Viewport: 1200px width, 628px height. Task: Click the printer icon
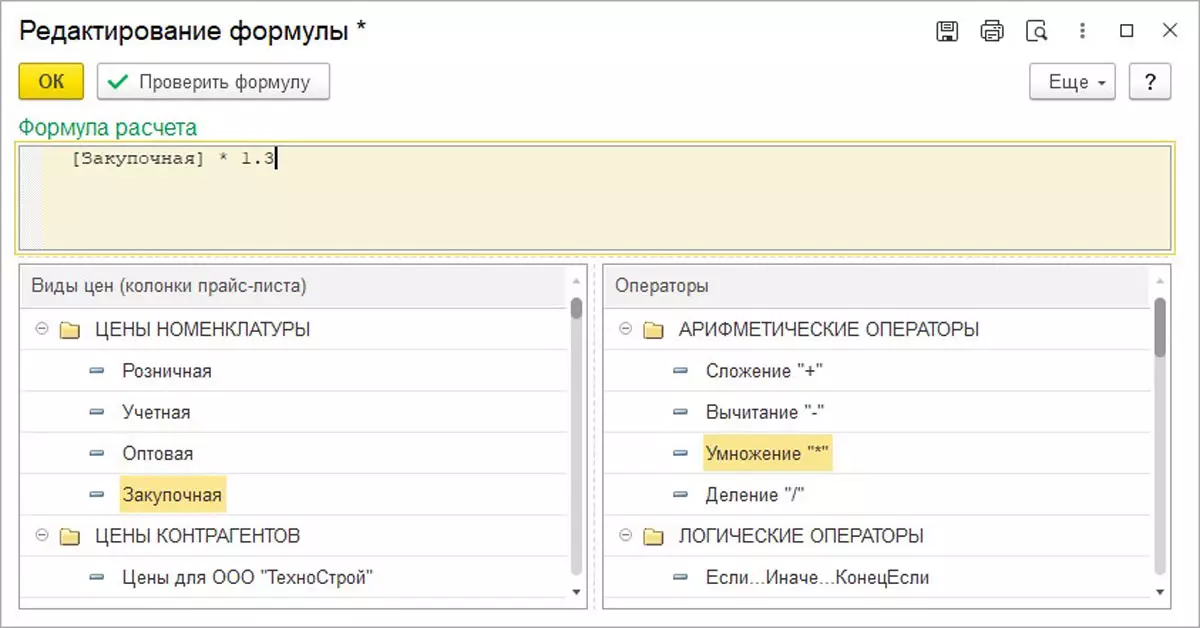991,31
